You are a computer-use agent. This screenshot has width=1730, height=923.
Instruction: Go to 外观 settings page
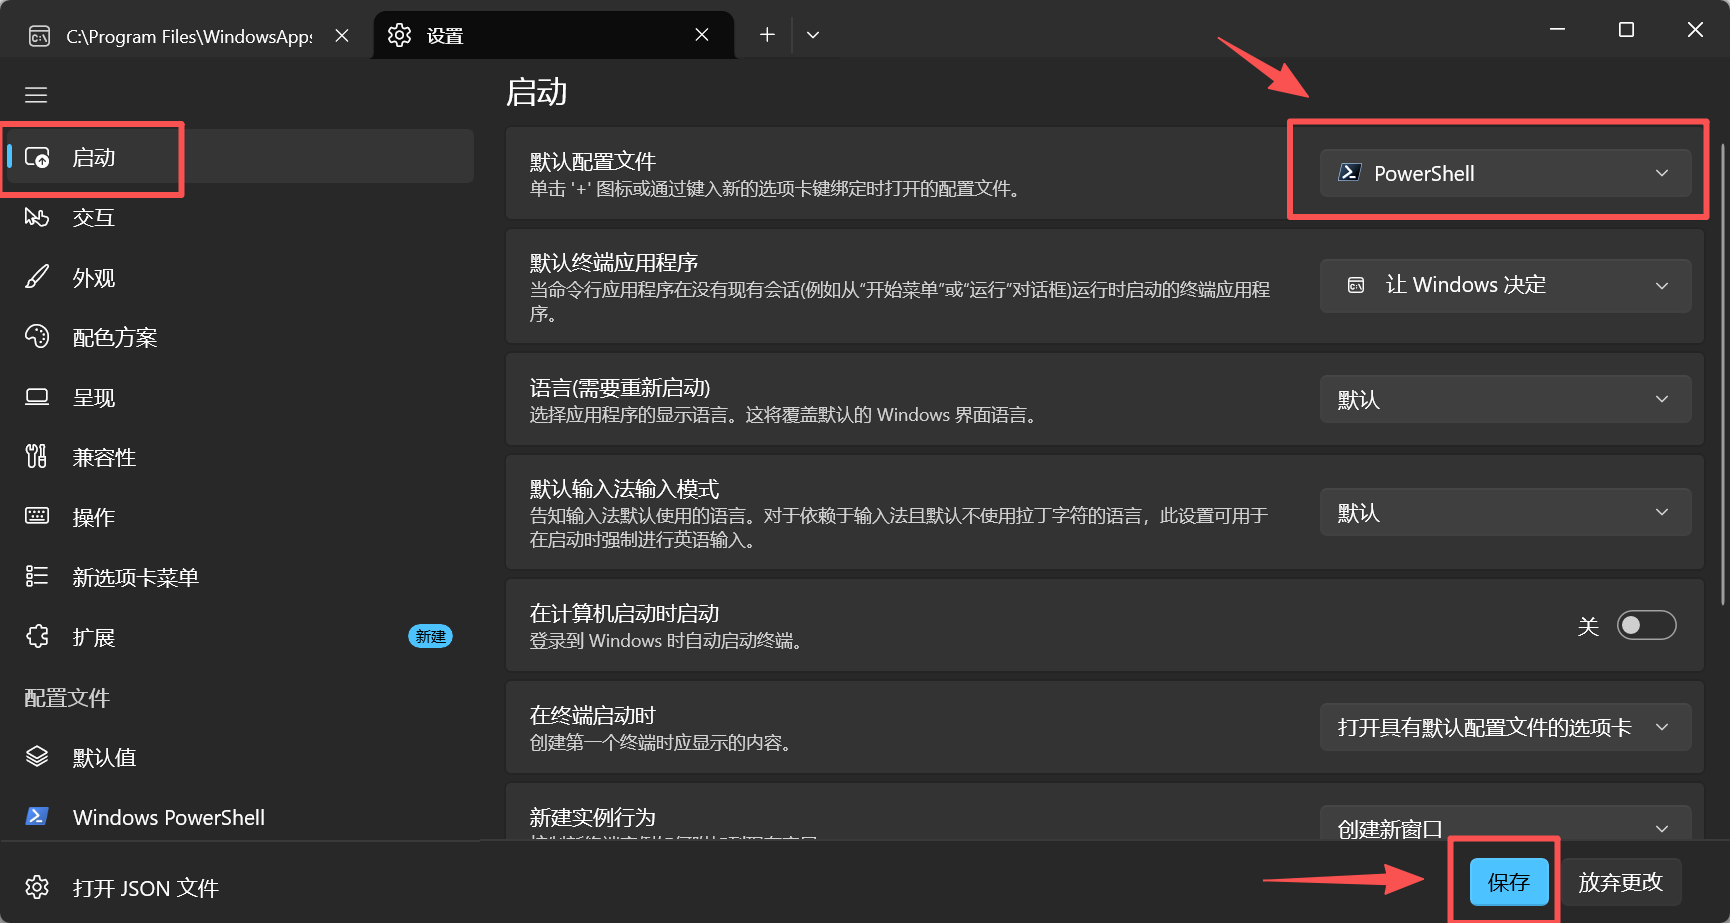(240, 277)
